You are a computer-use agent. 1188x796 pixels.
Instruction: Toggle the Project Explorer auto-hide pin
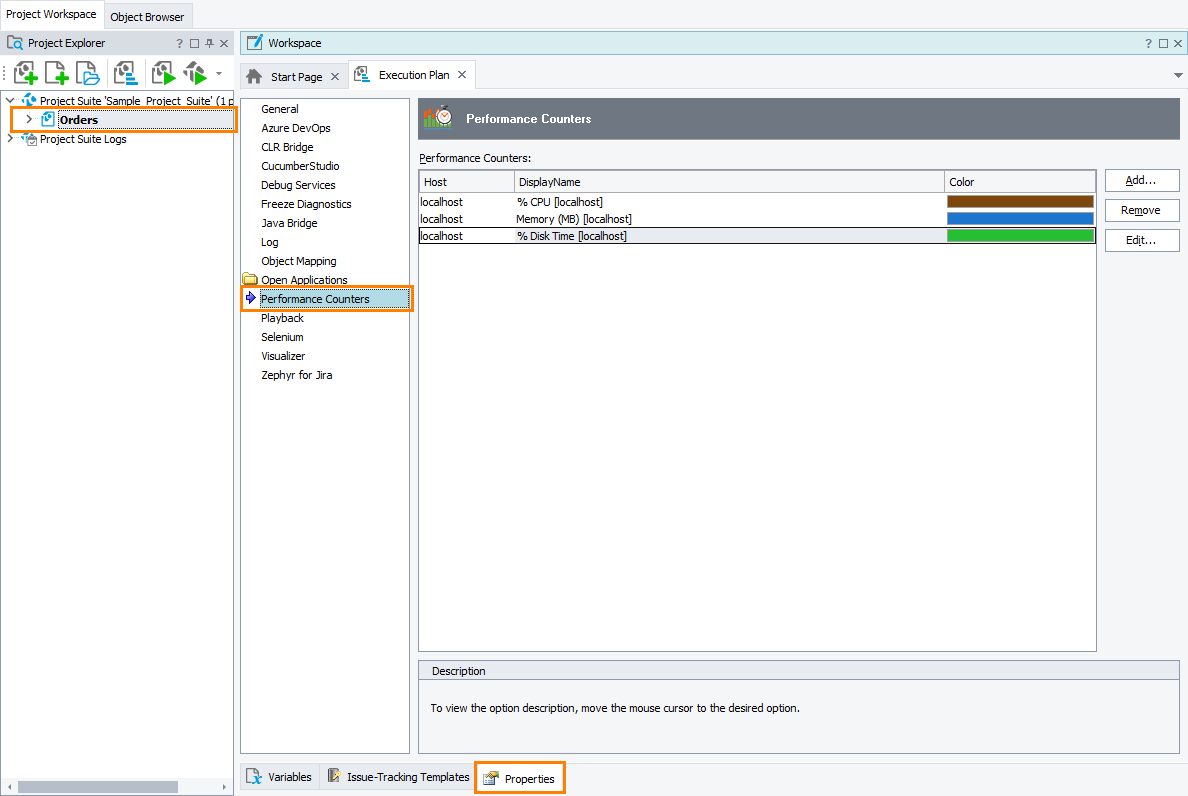tap(209, 44)
